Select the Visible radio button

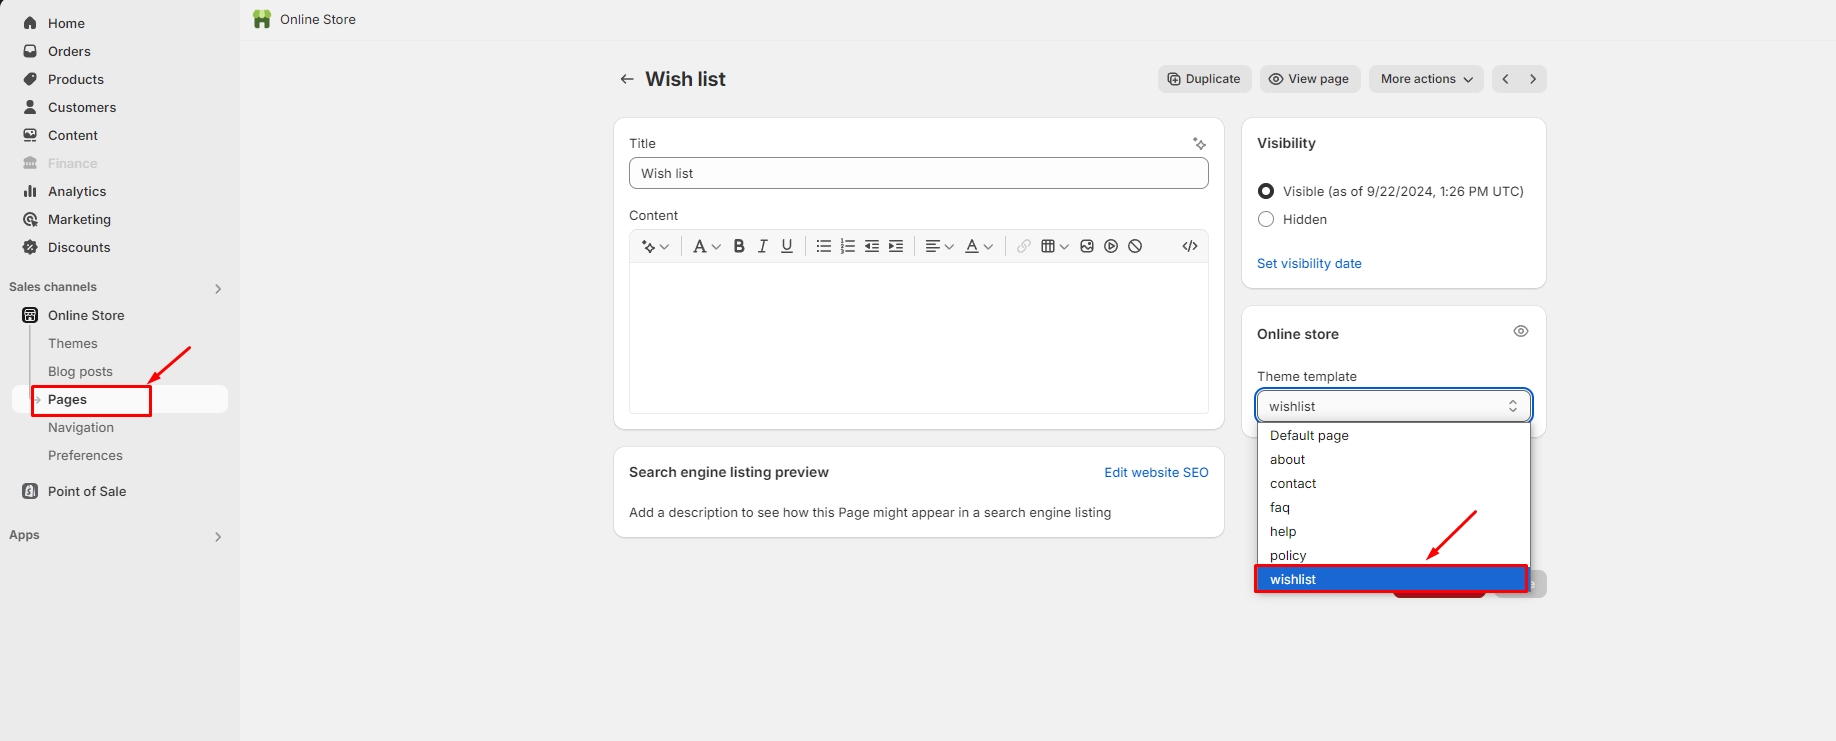pos(1266,191)
